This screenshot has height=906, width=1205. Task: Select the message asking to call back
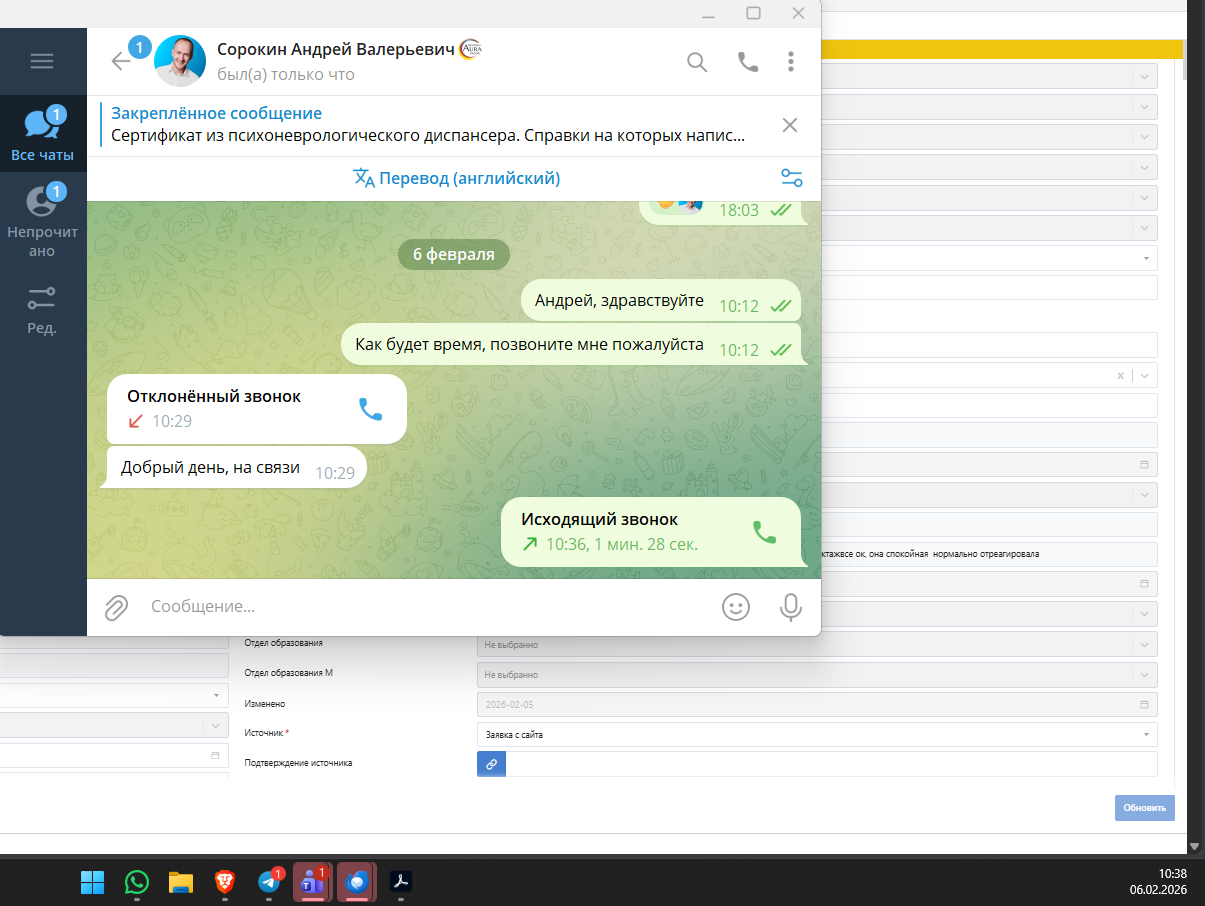tap(571, 345)
